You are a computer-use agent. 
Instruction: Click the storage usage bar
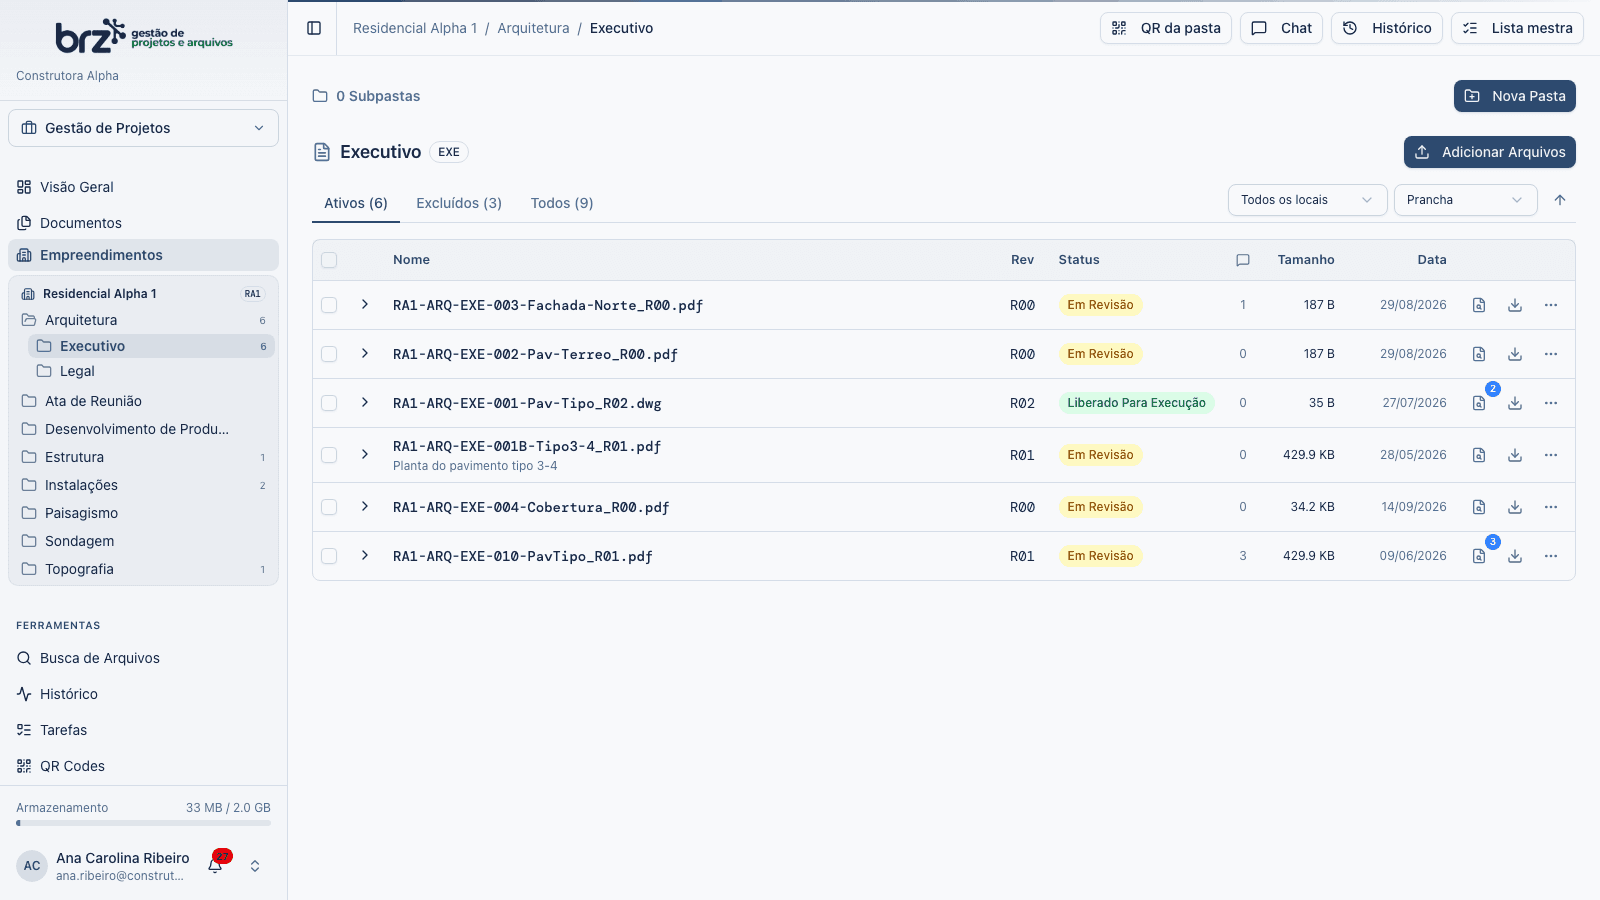point(144,823)
